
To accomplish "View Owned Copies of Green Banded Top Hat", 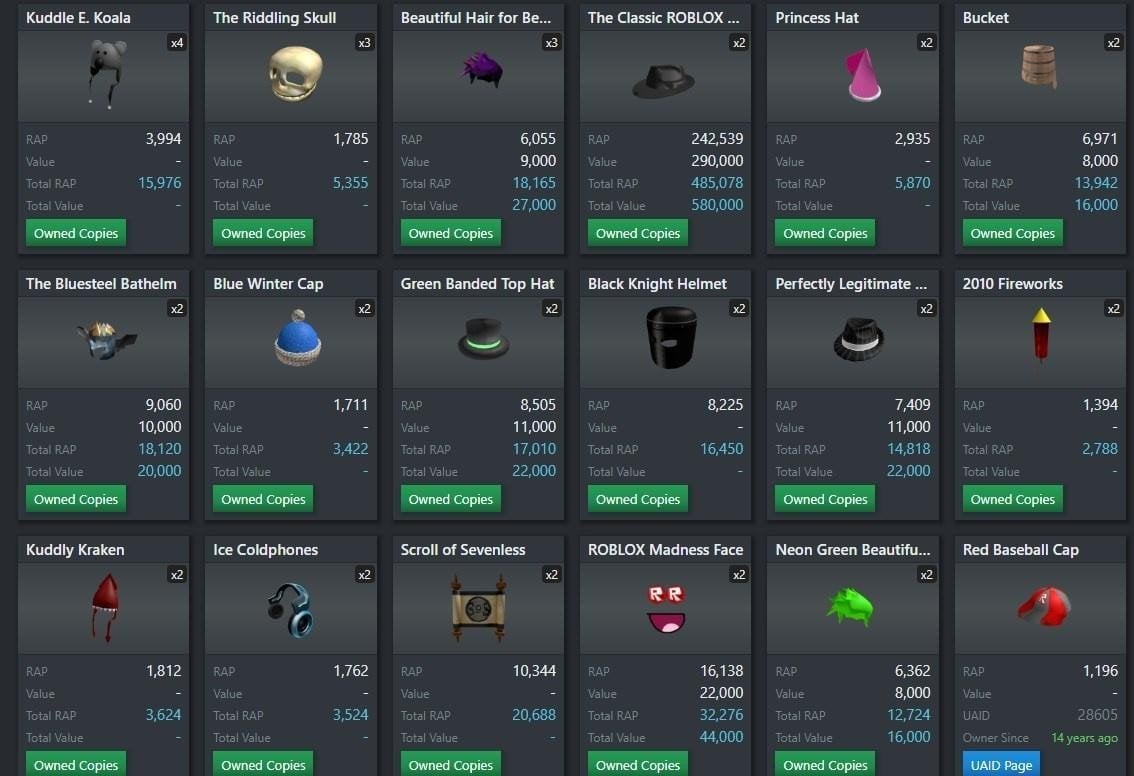I will click(451, 499).
